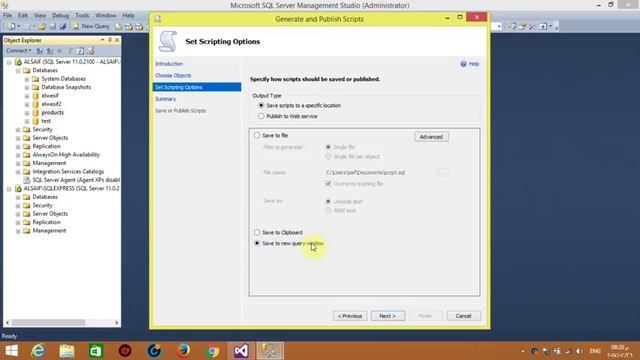Select the Replication folder under ALSAIF server
Viewport: 640px width, 360px height.
point(46,146)
